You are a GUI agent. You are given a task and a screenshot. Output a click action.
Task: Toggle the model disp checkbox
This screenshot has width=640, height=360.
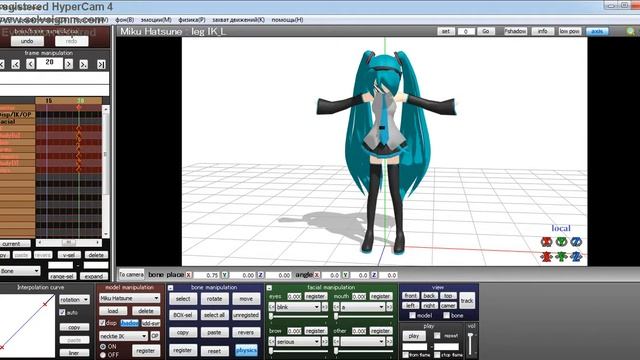(102, 323)
